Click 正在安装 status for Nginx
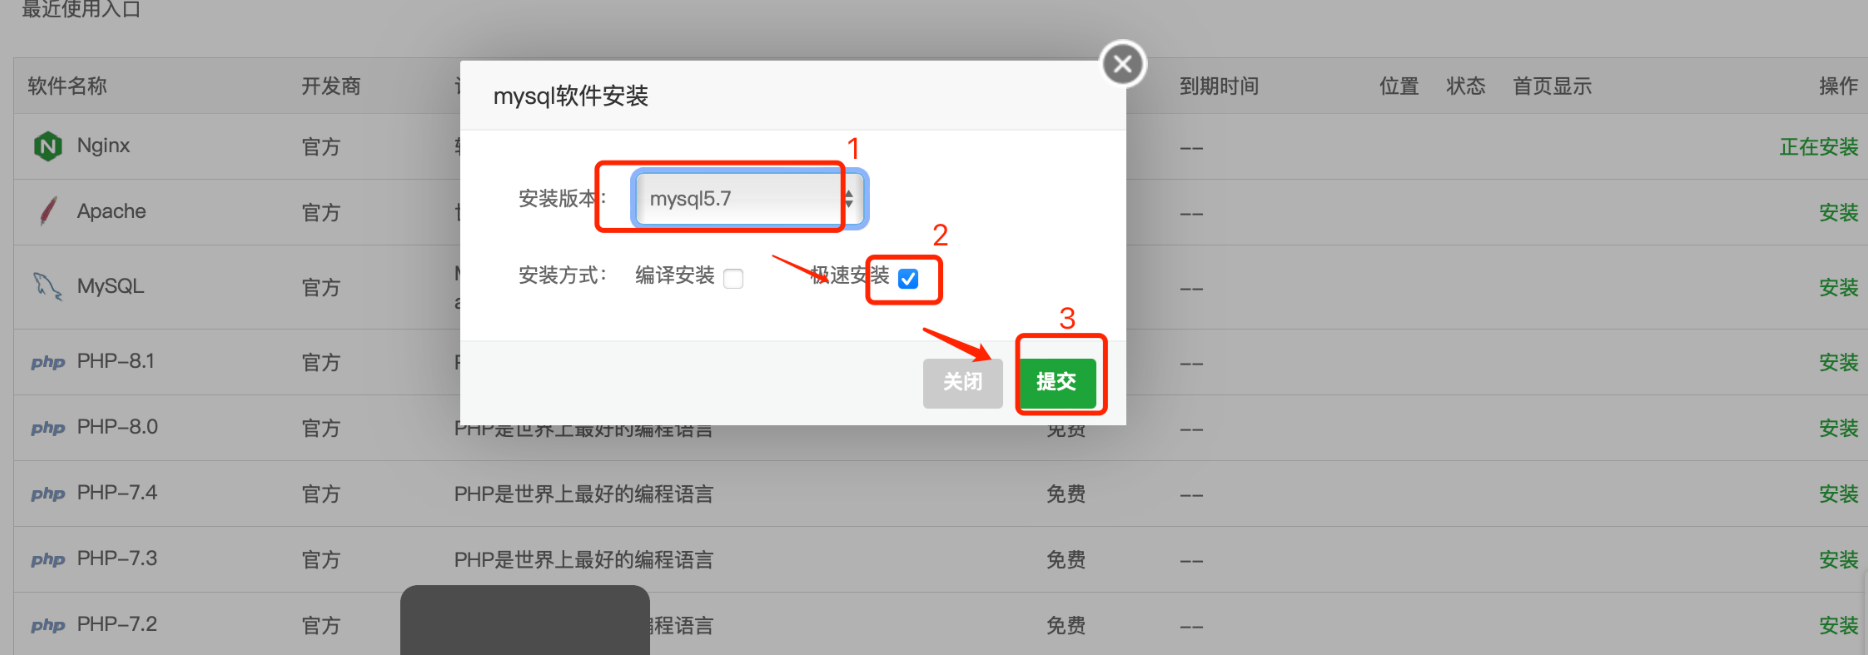 [x=1818, y=147]
